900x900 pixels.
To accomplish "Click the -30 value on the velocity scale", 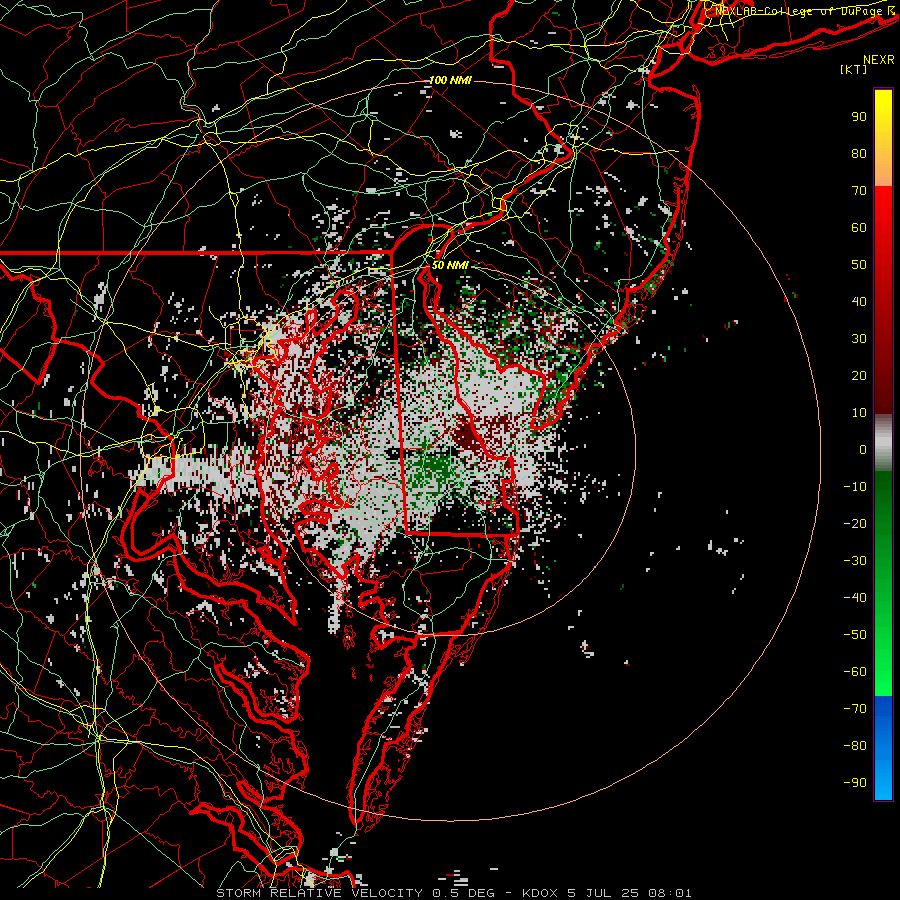I will [855, 561].
